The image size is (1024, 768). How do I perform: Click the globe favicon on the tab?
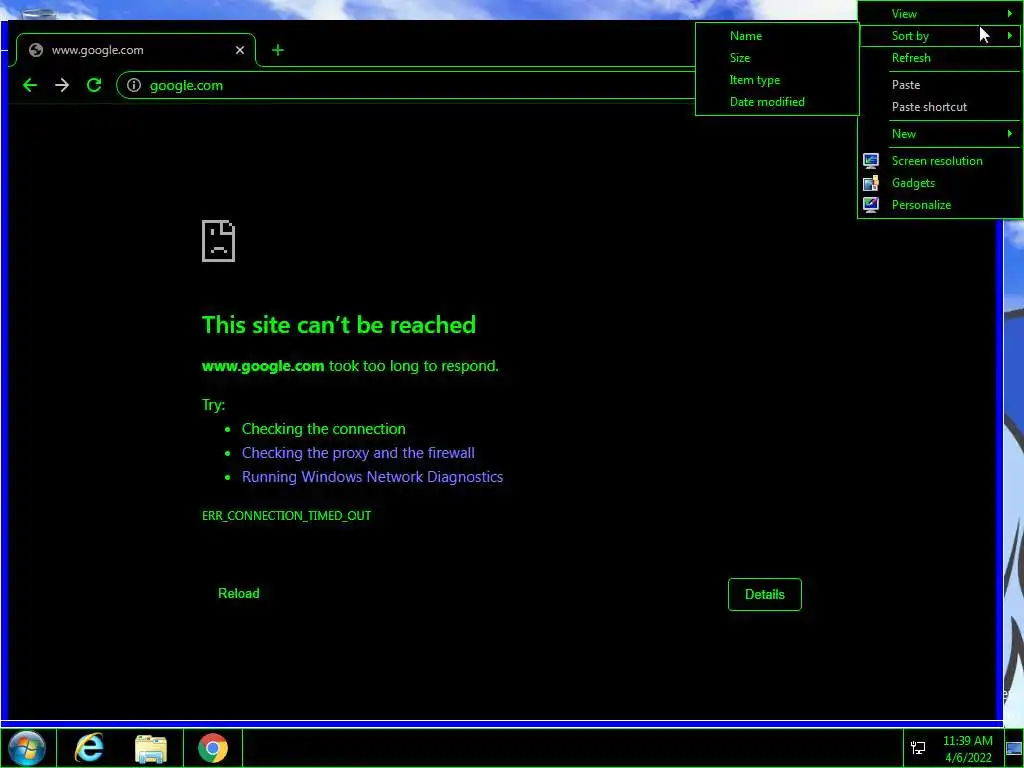click(x=36, y=50)
